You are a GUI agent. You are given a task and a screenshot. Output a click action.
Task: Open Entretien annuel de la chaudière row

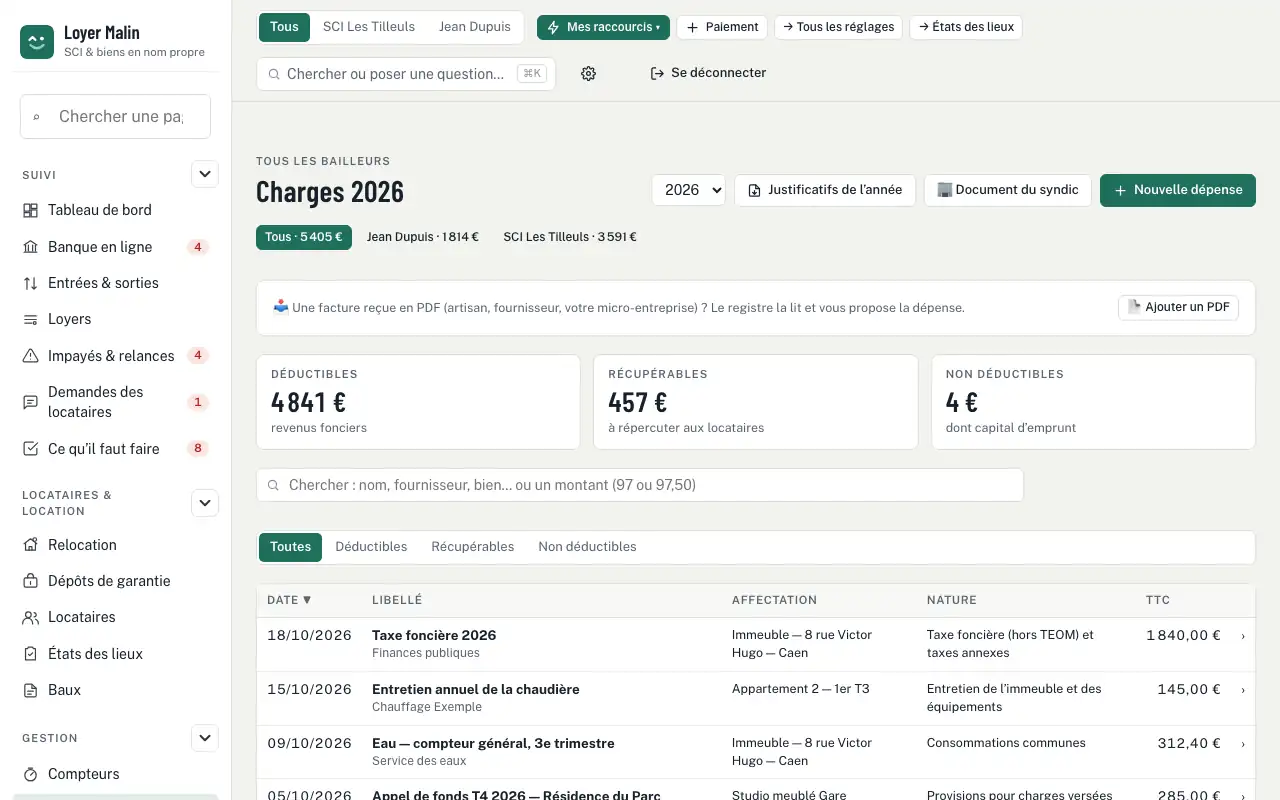[756, 698]
